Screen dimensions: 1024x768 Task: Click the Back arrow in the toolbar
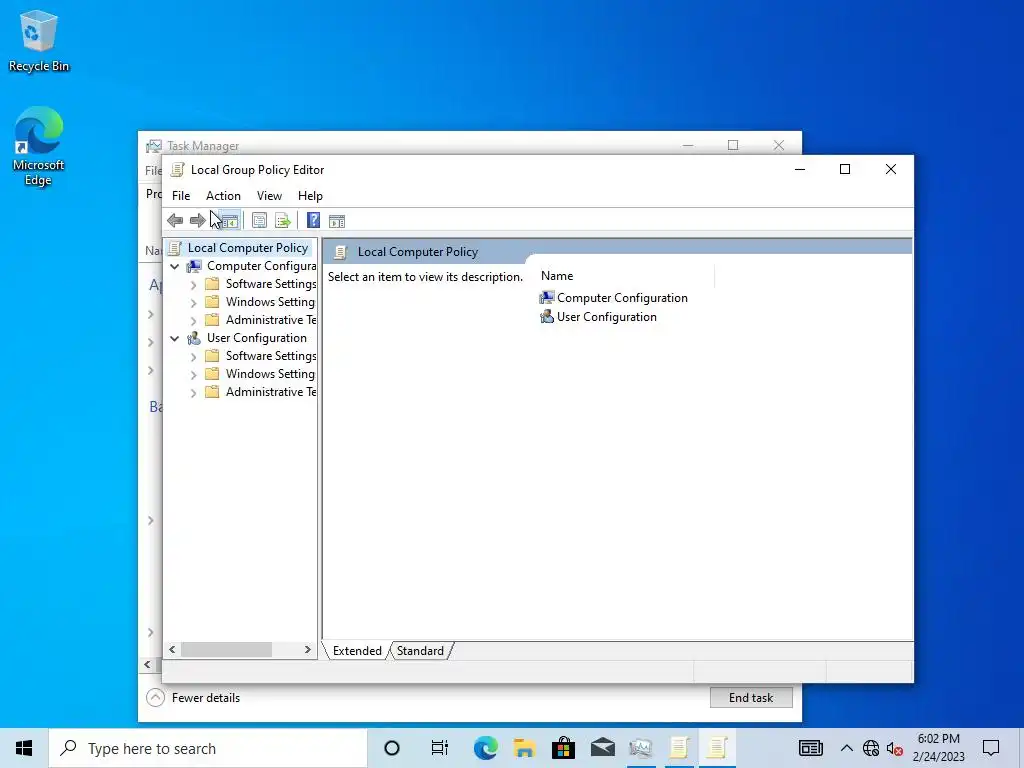click(x=175, y=221)
